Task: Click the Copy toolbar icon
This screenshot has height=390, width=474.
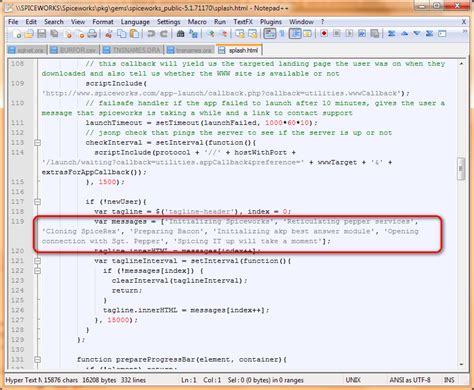Action: click(122, 34)
